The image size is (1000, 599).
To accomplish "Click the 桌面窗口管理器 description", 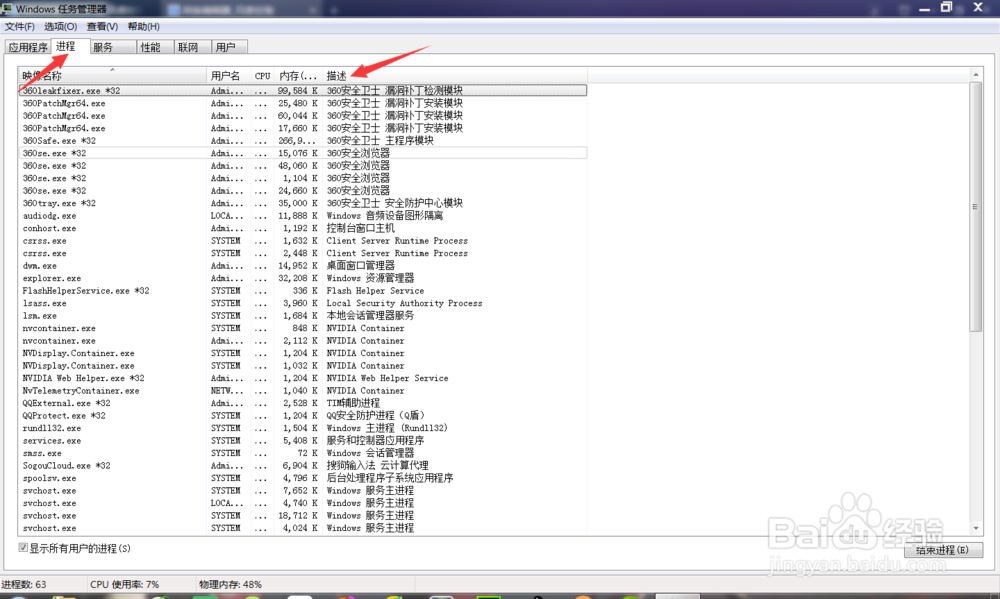I will point(360,265).
